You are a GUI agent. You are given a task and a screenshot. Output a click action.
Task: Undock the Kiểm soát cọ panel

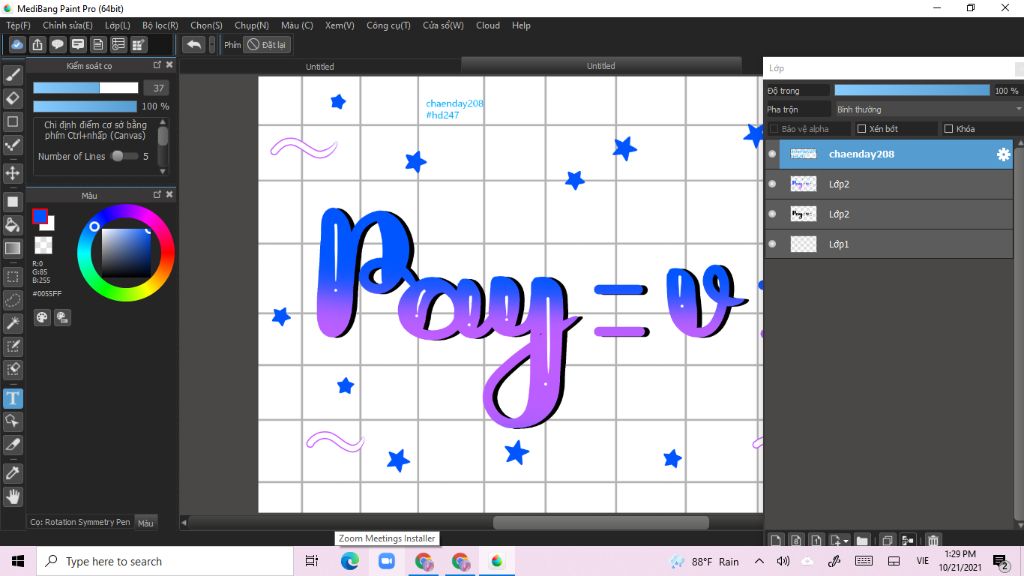coord(157,65)
